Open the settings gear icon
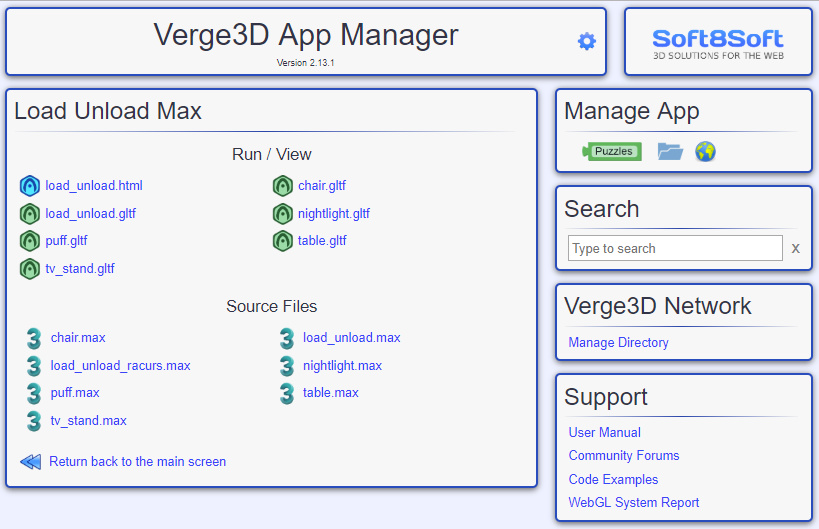The width and height of the screenshot is (819, 529). (x=587, y=41)
